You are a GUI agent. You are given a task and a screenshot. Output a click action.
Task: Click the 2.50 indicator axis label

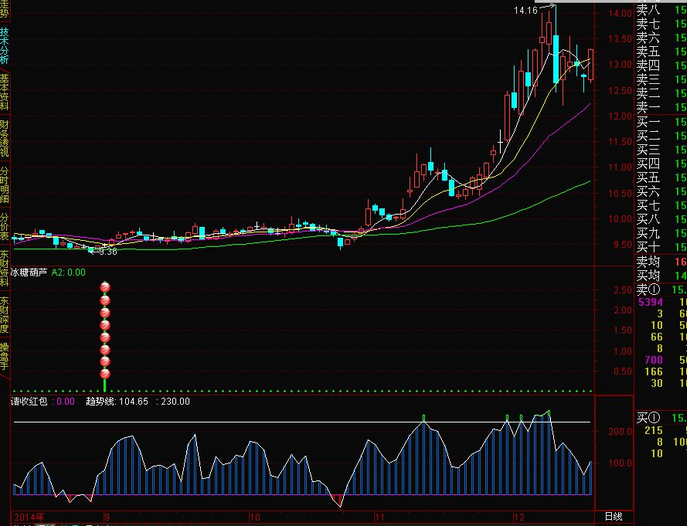point(623,290)
